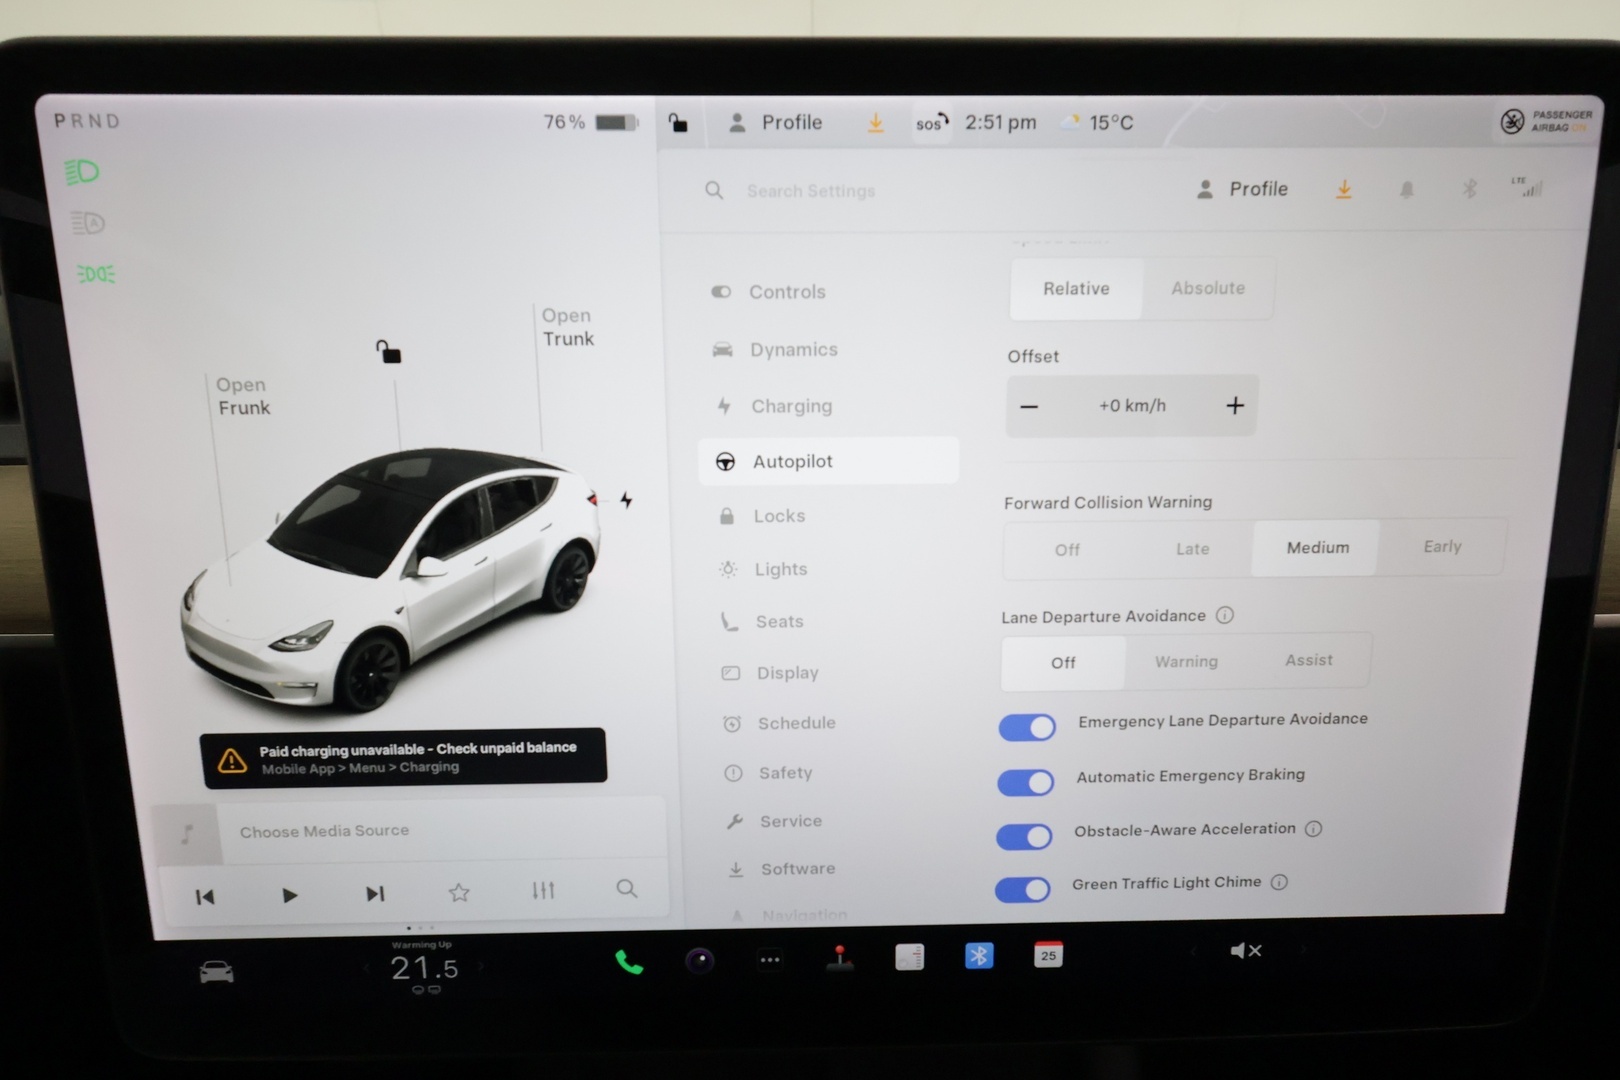Open the Charging settings section

791,406
